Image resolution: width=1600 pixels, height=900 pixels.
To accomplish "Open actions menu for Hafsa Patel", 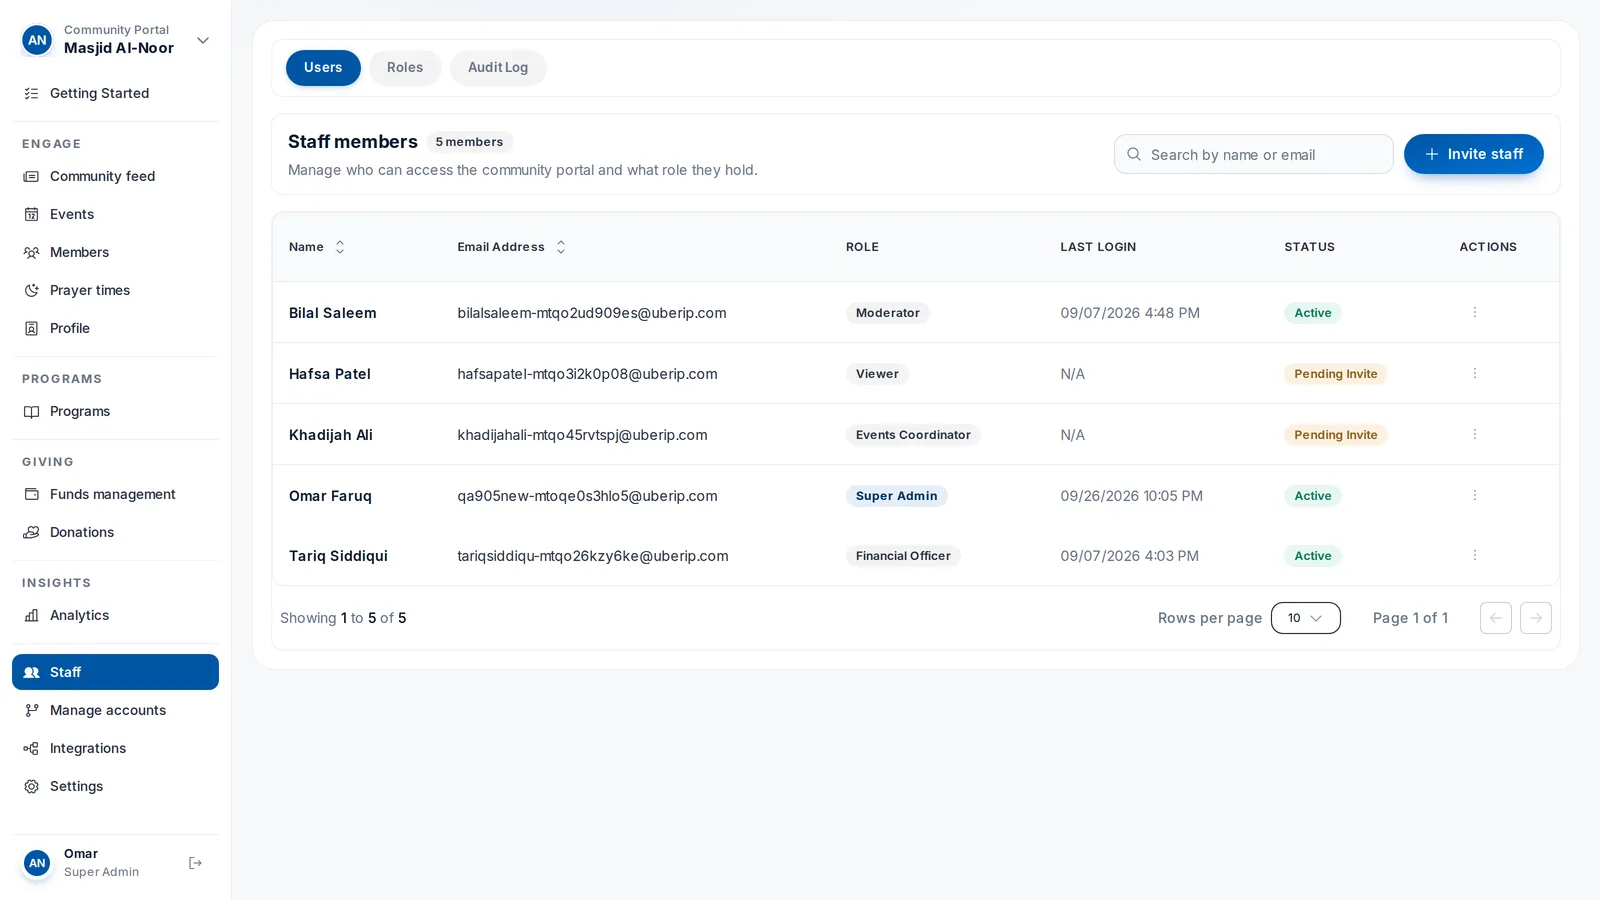I will point(1474,374).
